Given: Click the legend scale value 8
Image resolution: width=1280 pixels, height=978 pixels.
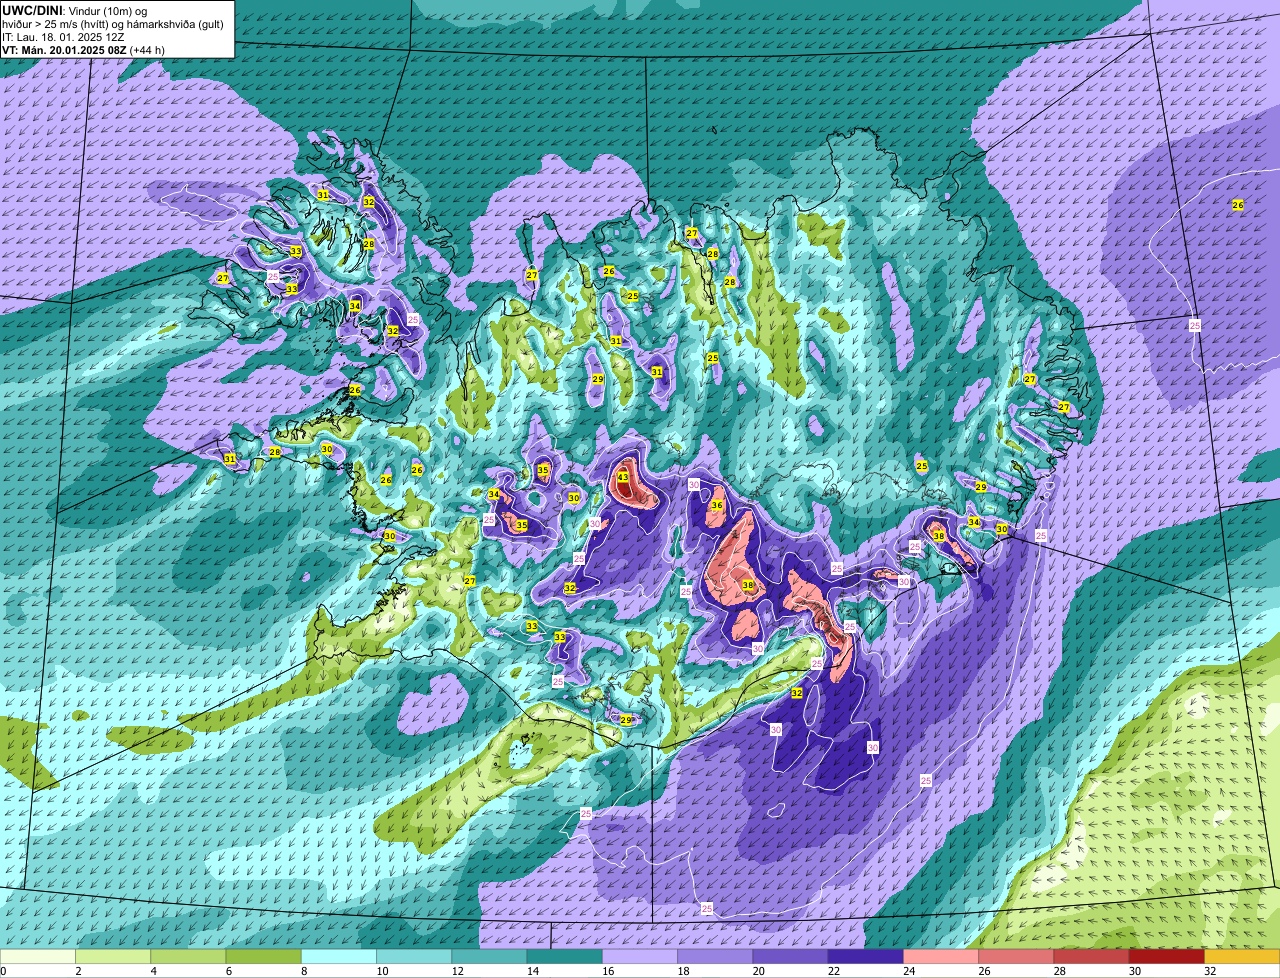Looking at the screenshot, I should (303, 971).
